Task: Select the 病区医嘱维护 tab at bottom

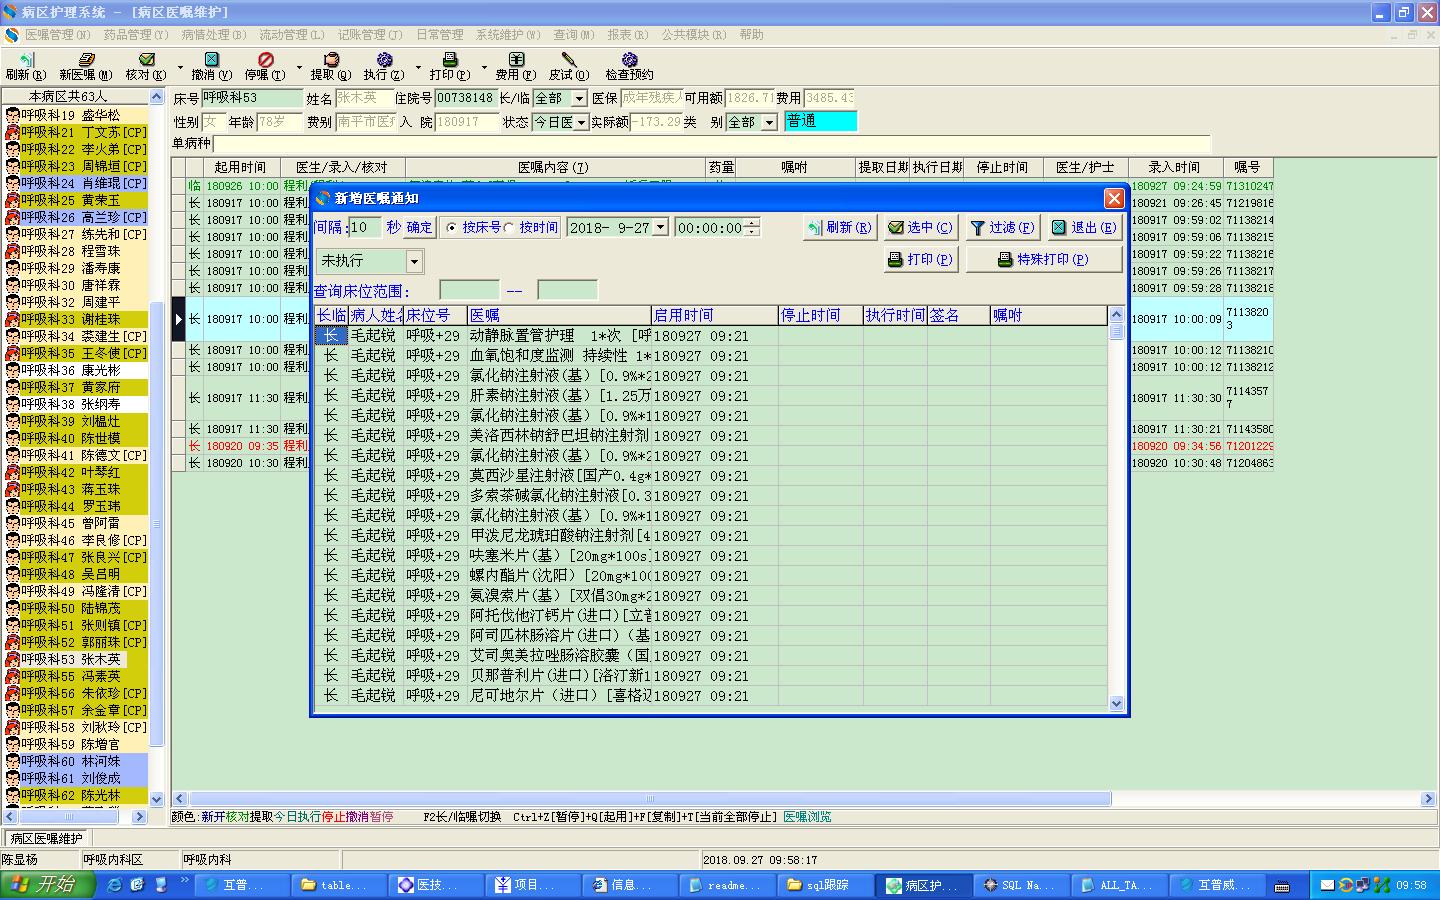Action: click(x=47, y=839)
